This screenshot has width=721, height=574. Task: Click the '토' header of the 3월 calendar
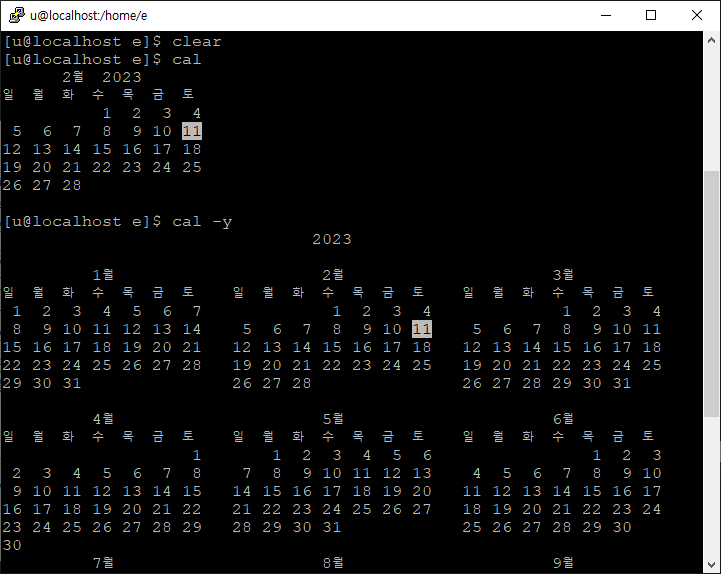click(648, 292)
